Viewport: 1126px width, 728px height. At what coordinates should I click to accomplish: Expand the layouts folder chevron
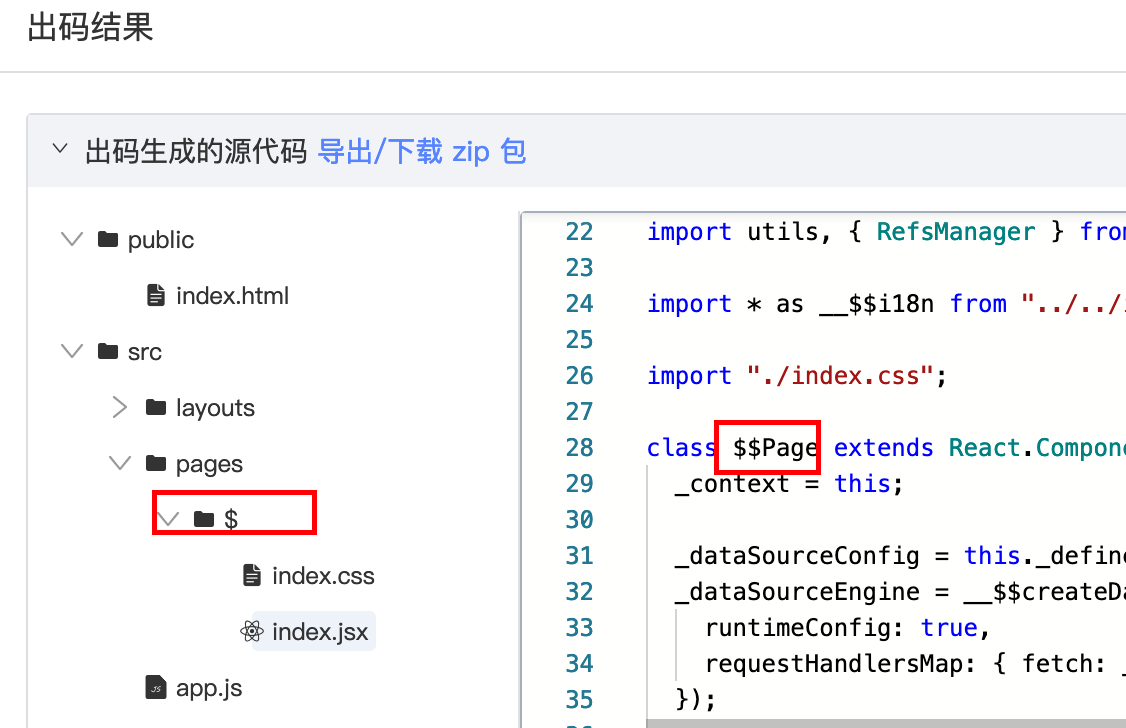point(119,407)
